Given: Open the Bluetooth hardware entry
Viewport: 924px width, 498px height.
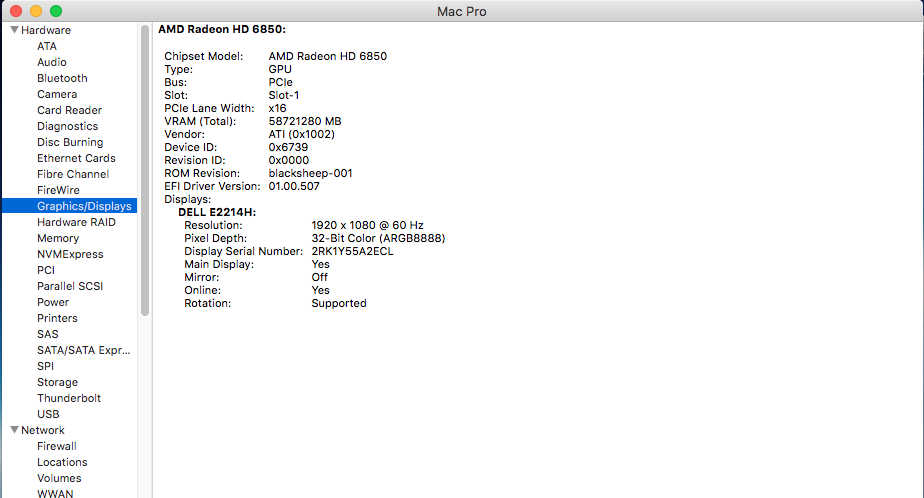Looking at the screenshot, I should point(62,78).
